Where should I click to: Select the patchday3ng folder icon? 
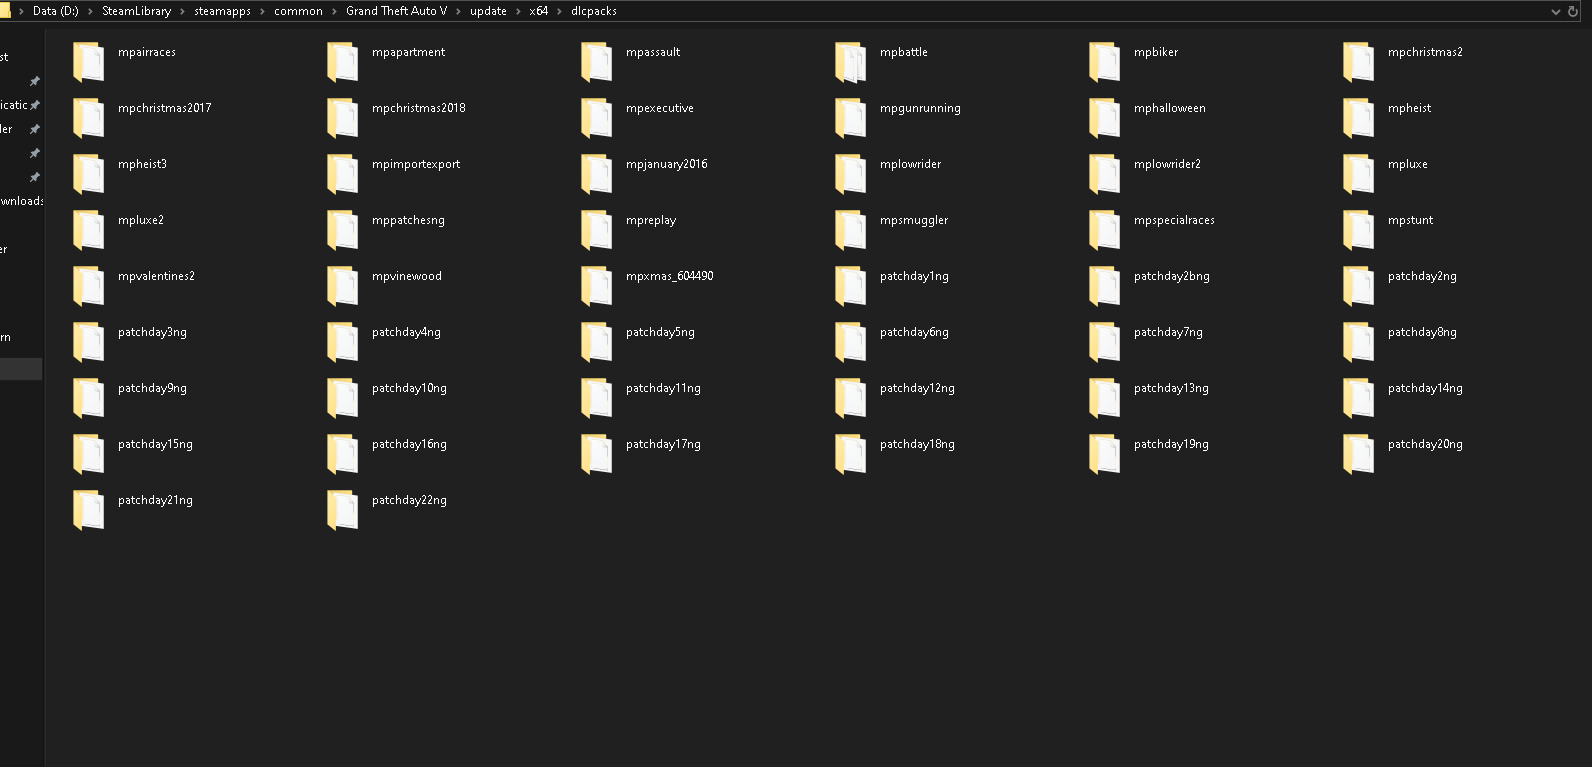tap(88, 341)
